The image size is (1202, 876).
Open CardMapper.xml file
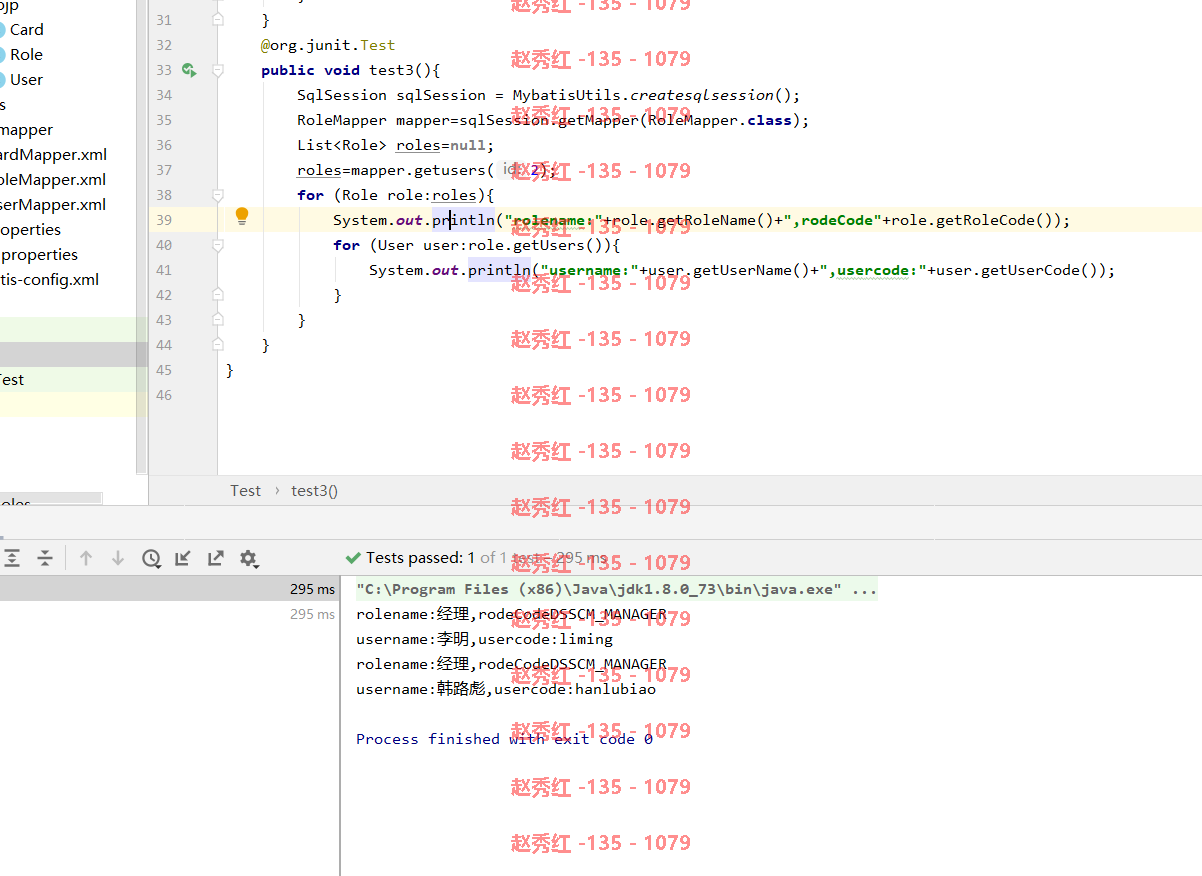tap(53, 155)
